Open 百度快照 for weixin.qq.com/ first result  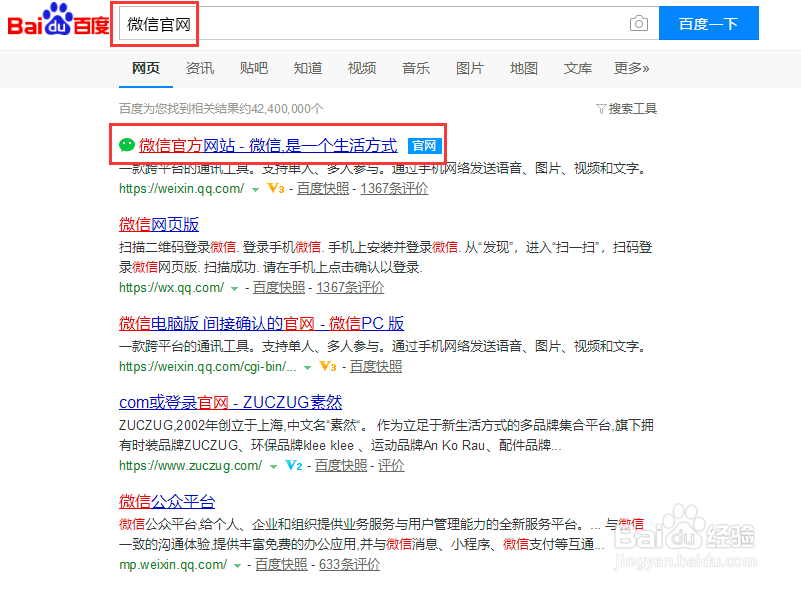click(x=323, y=189)
